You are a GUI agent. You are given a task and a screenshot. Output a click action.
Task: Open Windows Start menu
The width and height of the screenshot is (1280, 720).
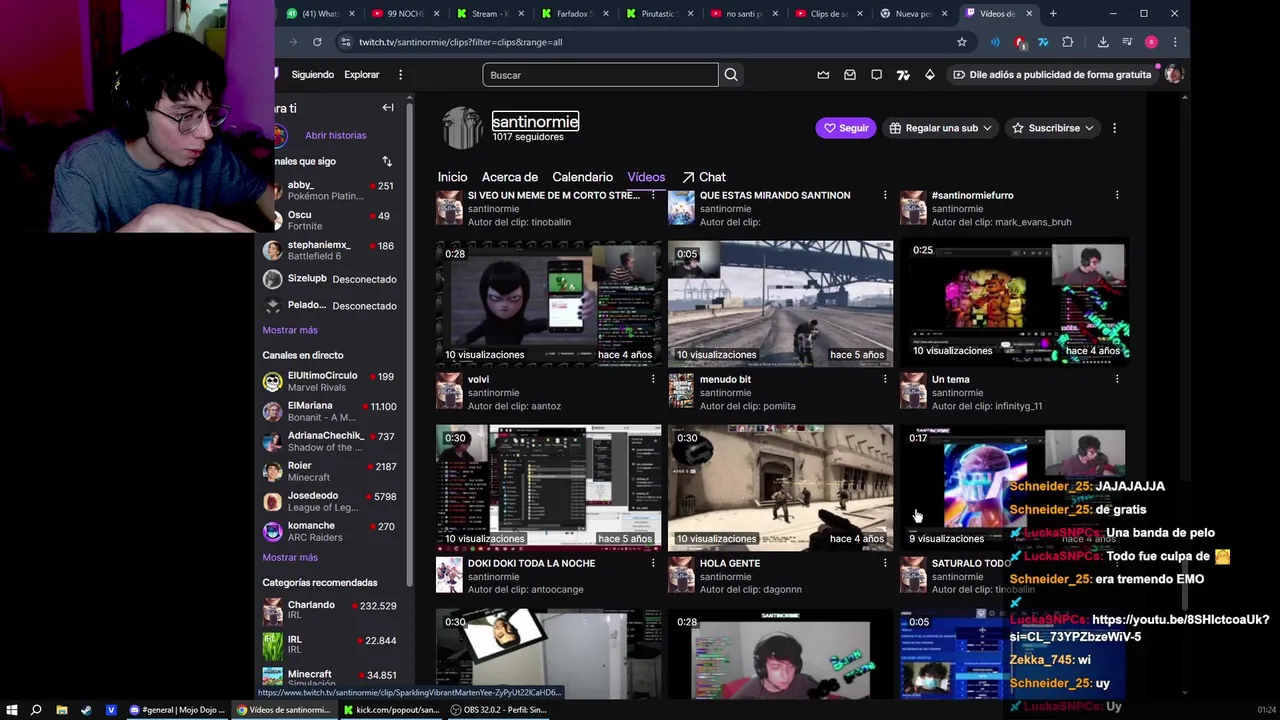(x=11, y=710)
